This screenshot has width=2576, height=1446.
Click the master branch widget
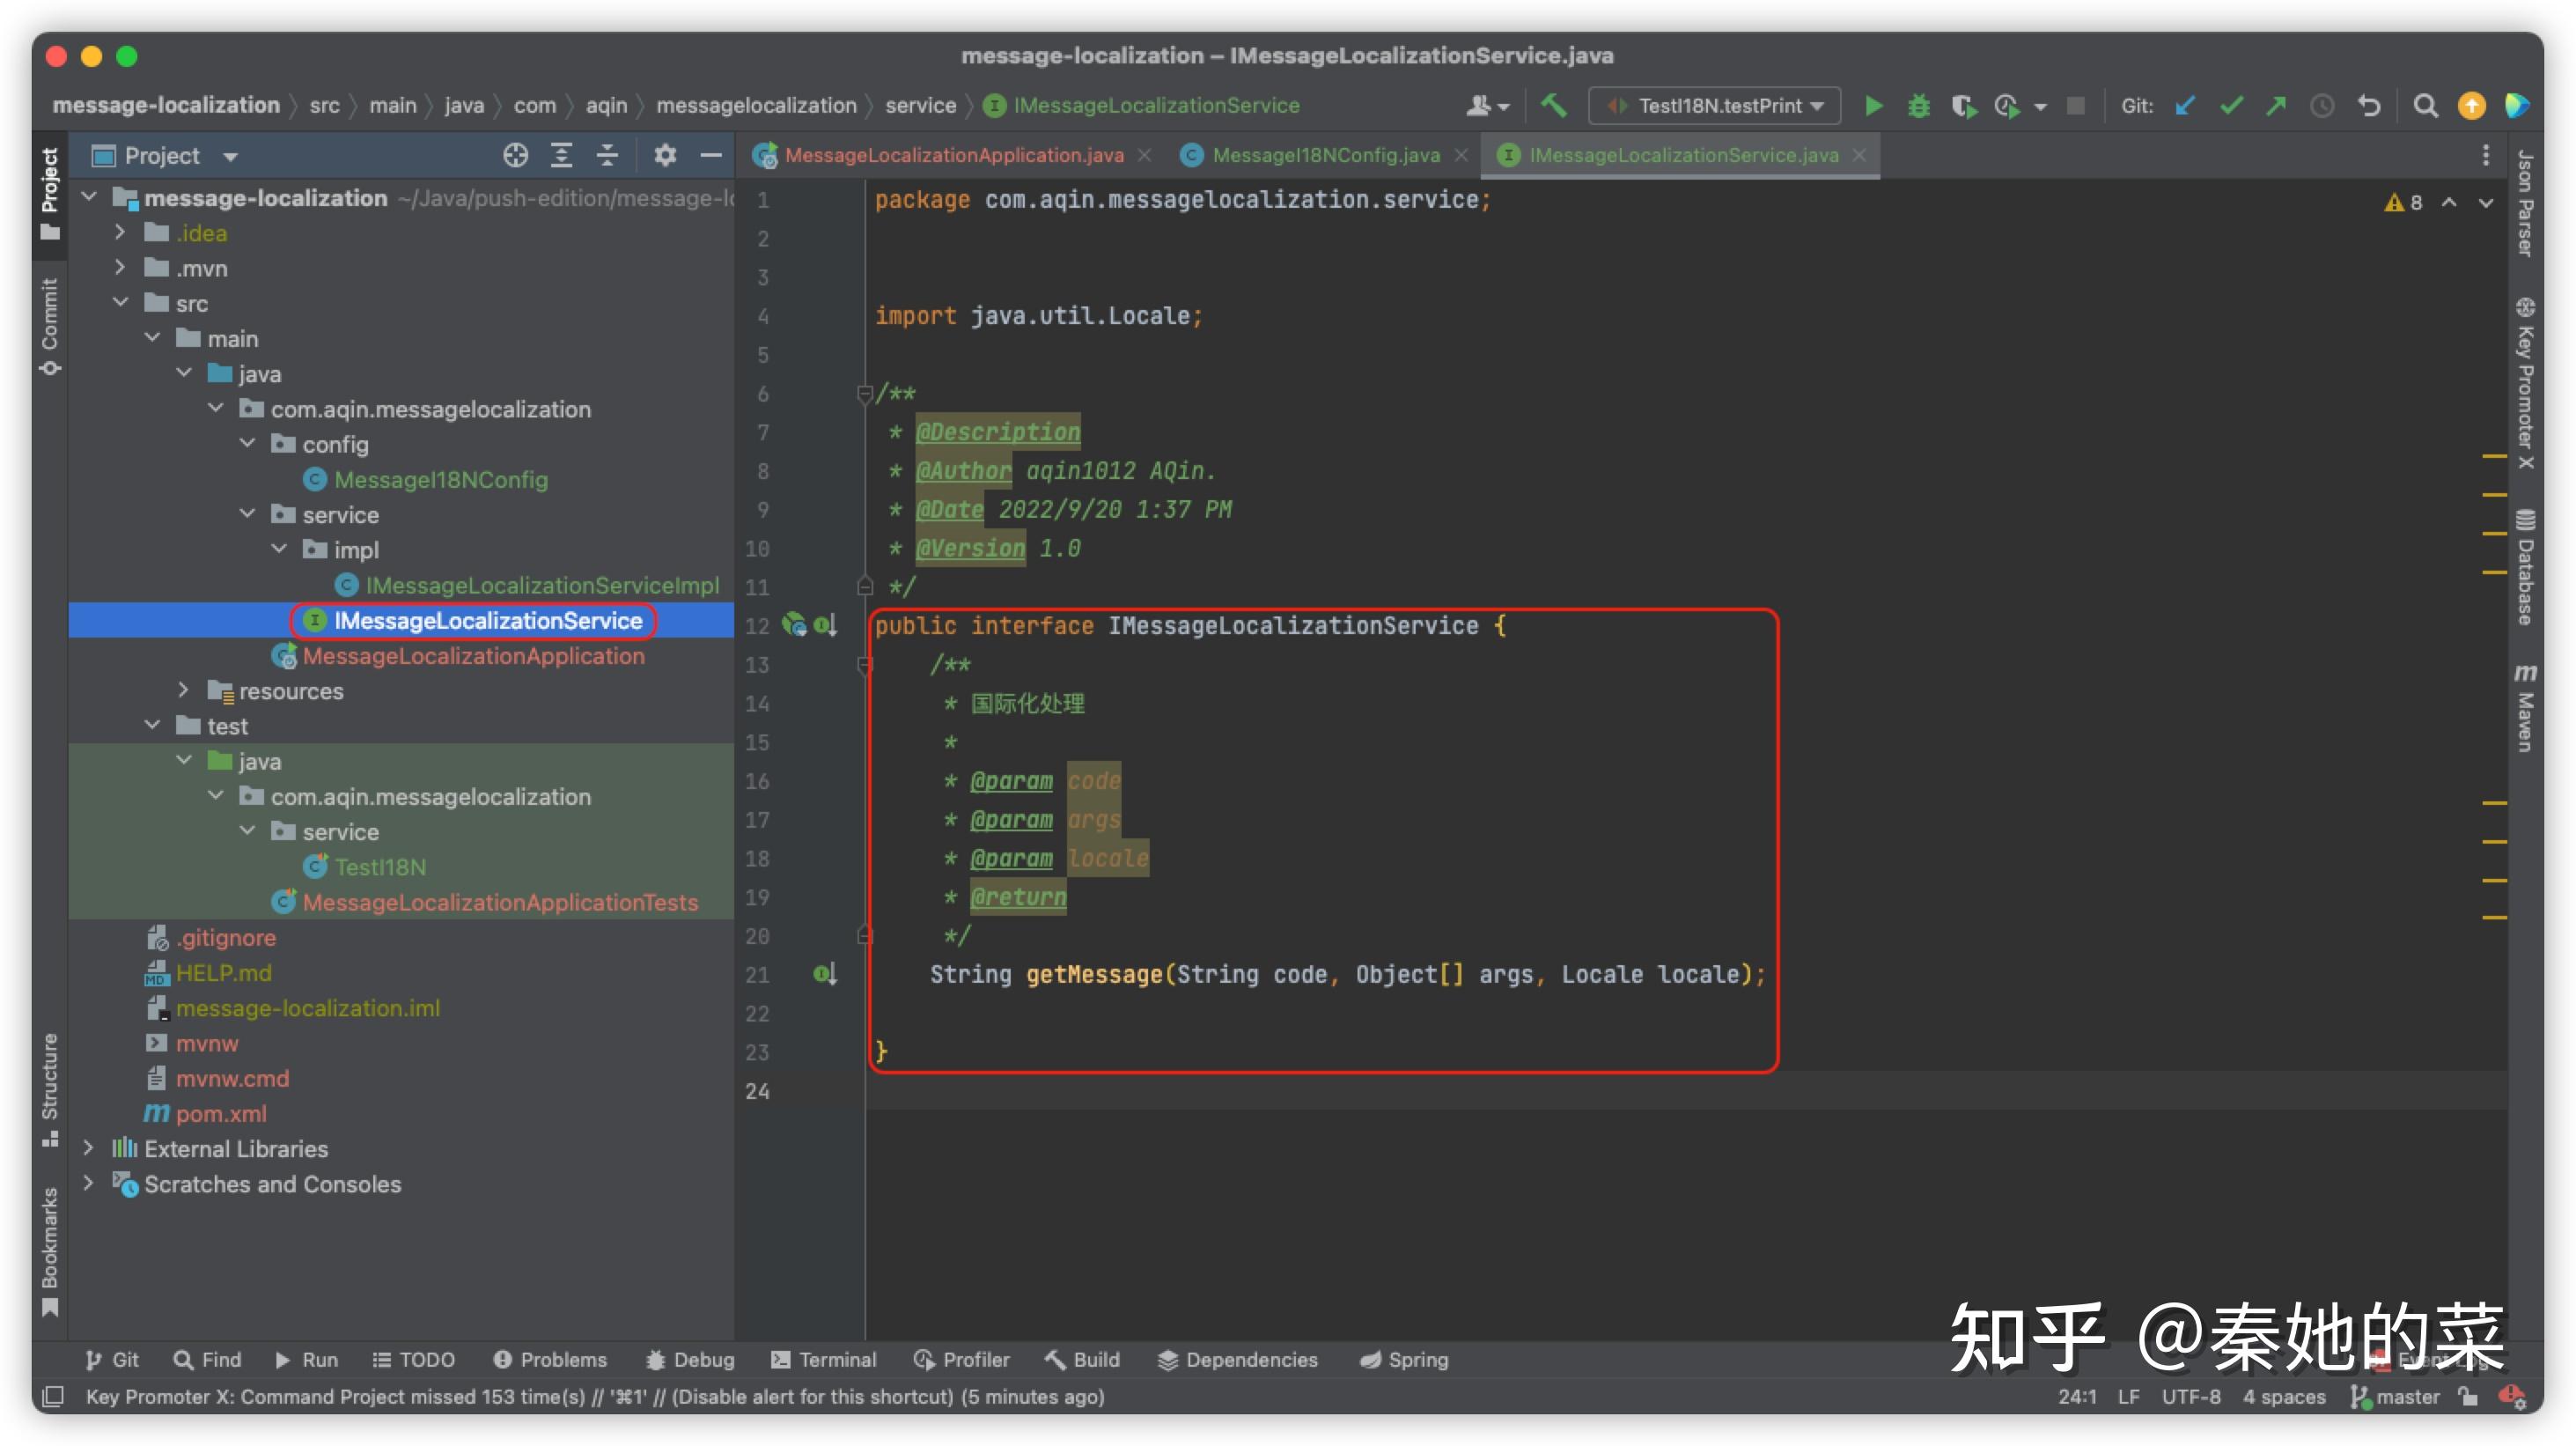pyautogui.click(x=2396, y=1397)
